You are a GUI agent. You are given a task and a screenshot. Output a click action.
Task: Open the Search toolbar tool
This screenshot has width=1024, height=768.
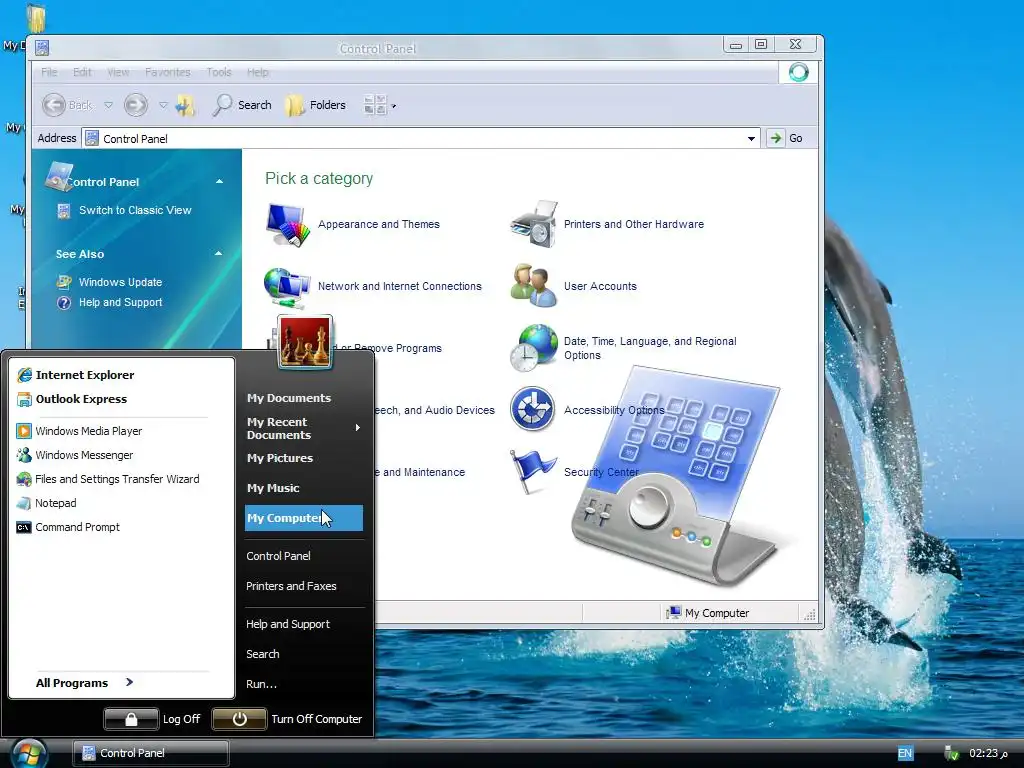tap(242, 105)
